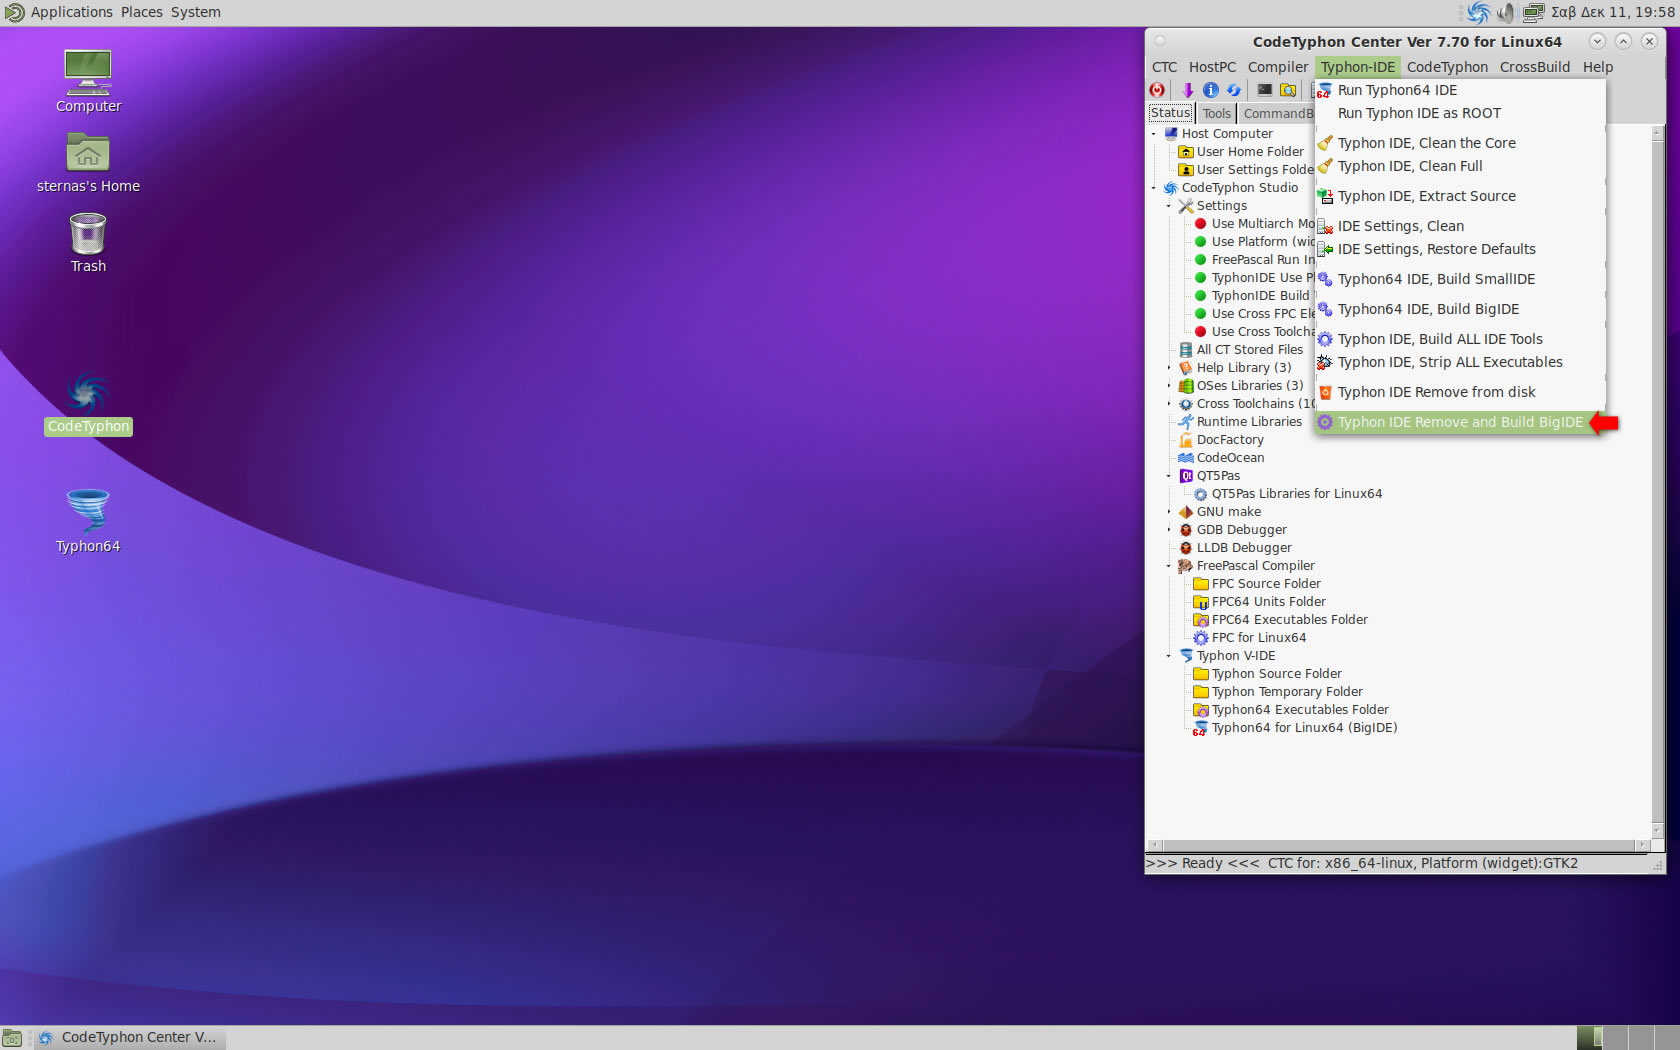Select Typhon IDE Remove and Build BigIDE
1680x1050 pixels.
1460,422
